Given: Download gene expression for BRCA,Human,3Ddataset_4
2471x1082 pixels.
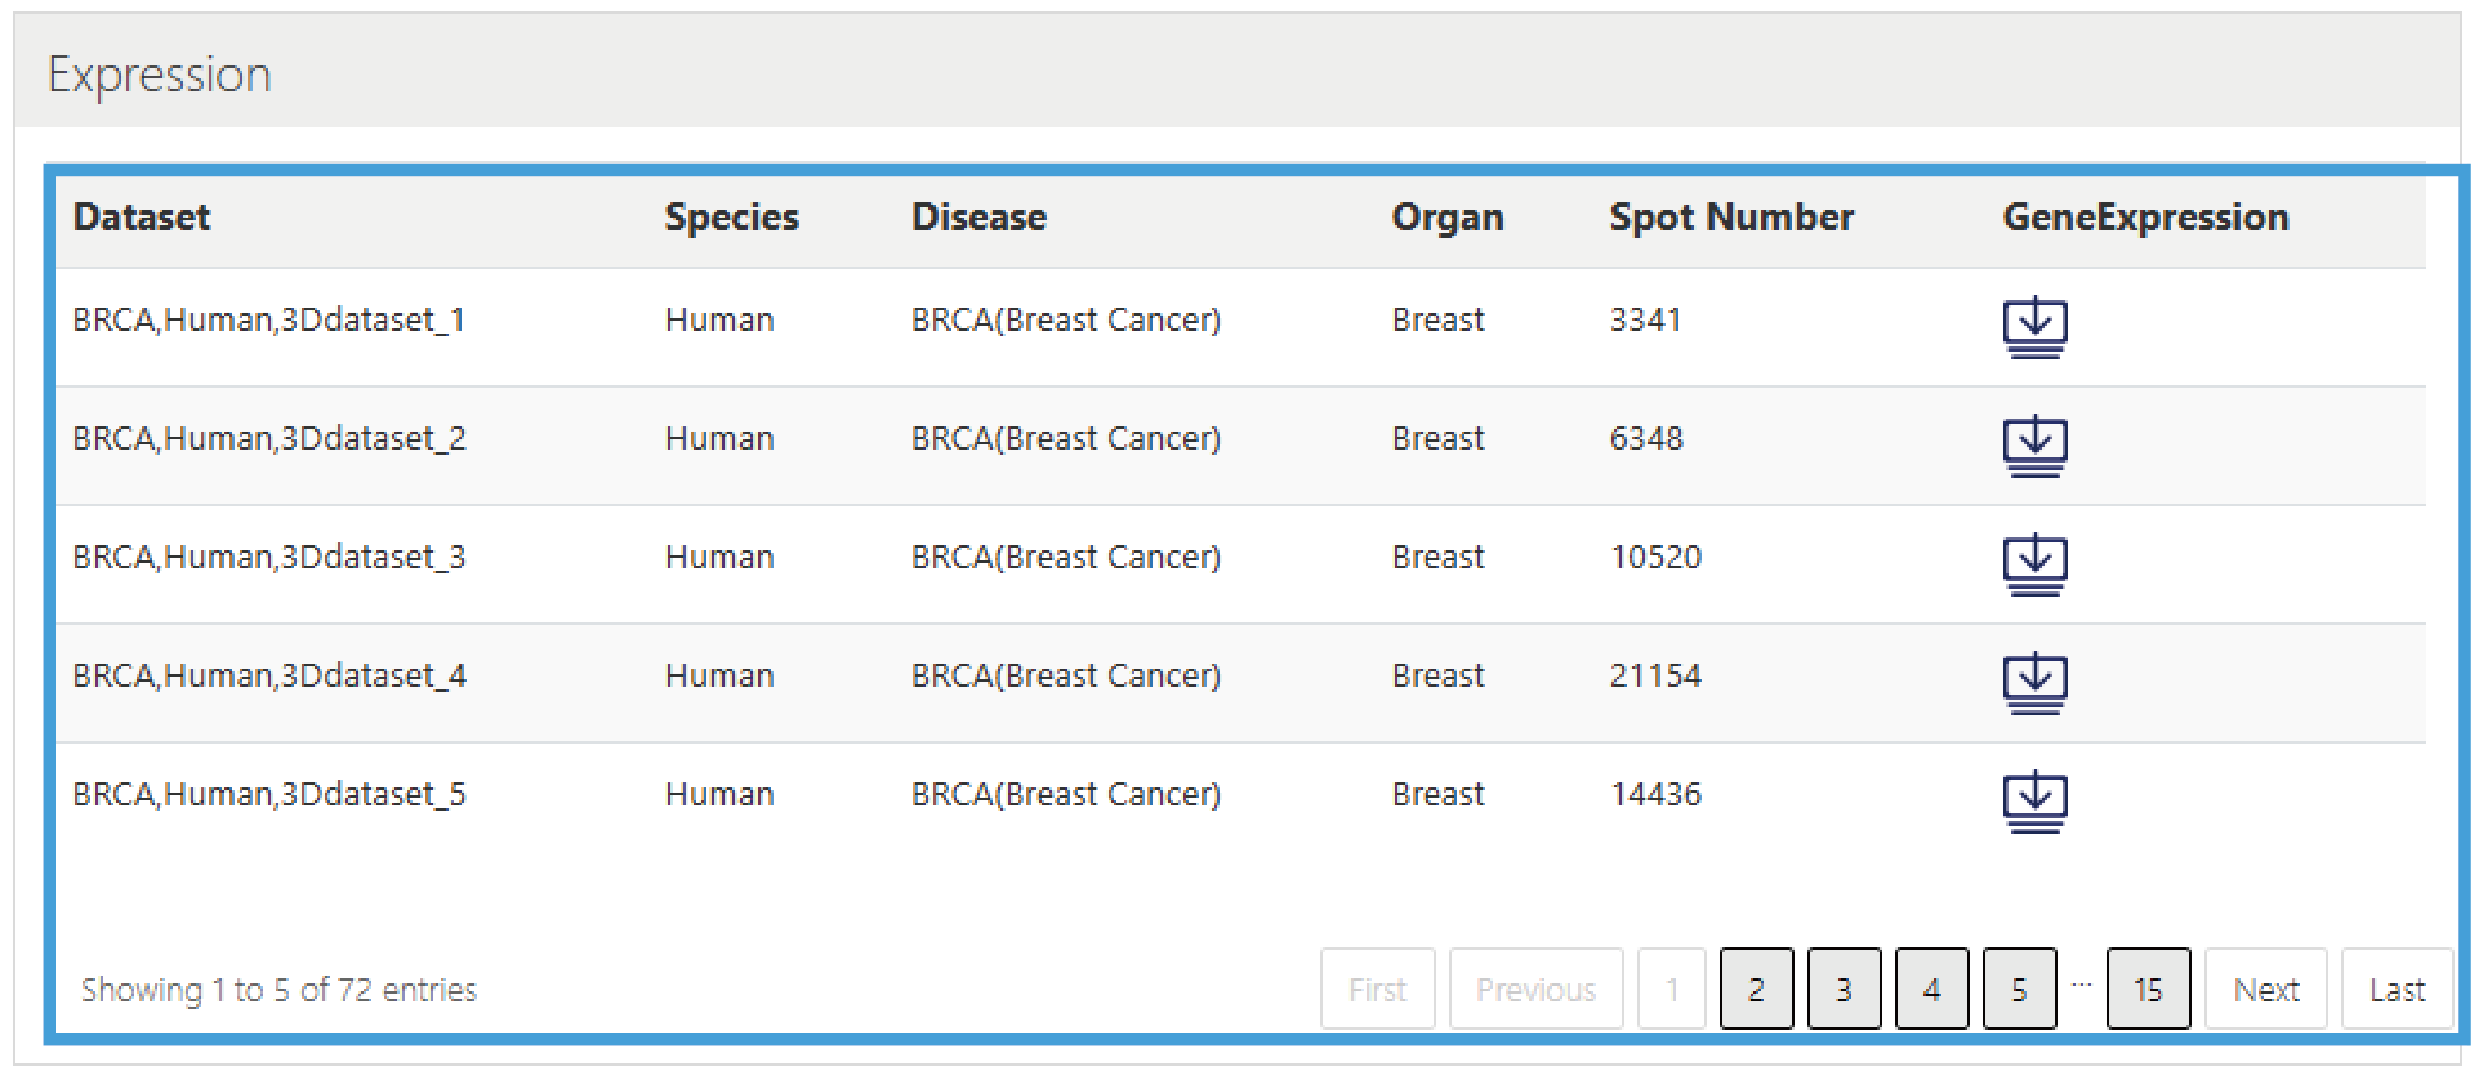Looking at the screenshot, I should click(x=2034, y=682).
